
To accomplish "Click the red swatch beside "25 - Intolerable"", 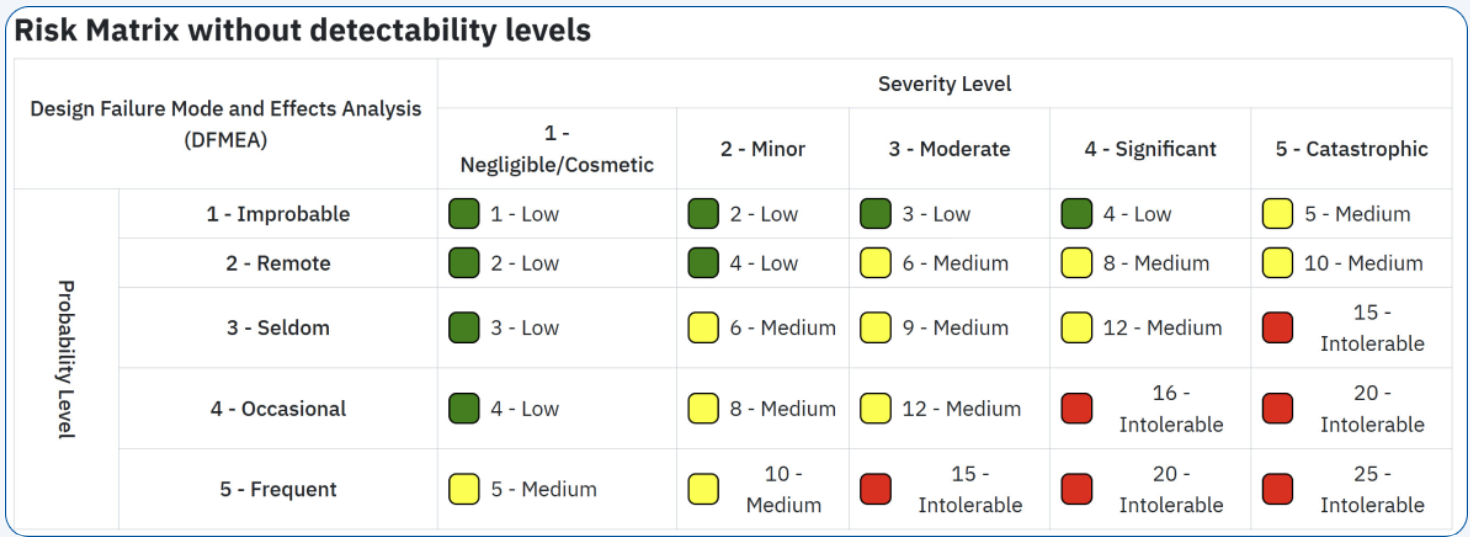I will [x=1277, y=489].
